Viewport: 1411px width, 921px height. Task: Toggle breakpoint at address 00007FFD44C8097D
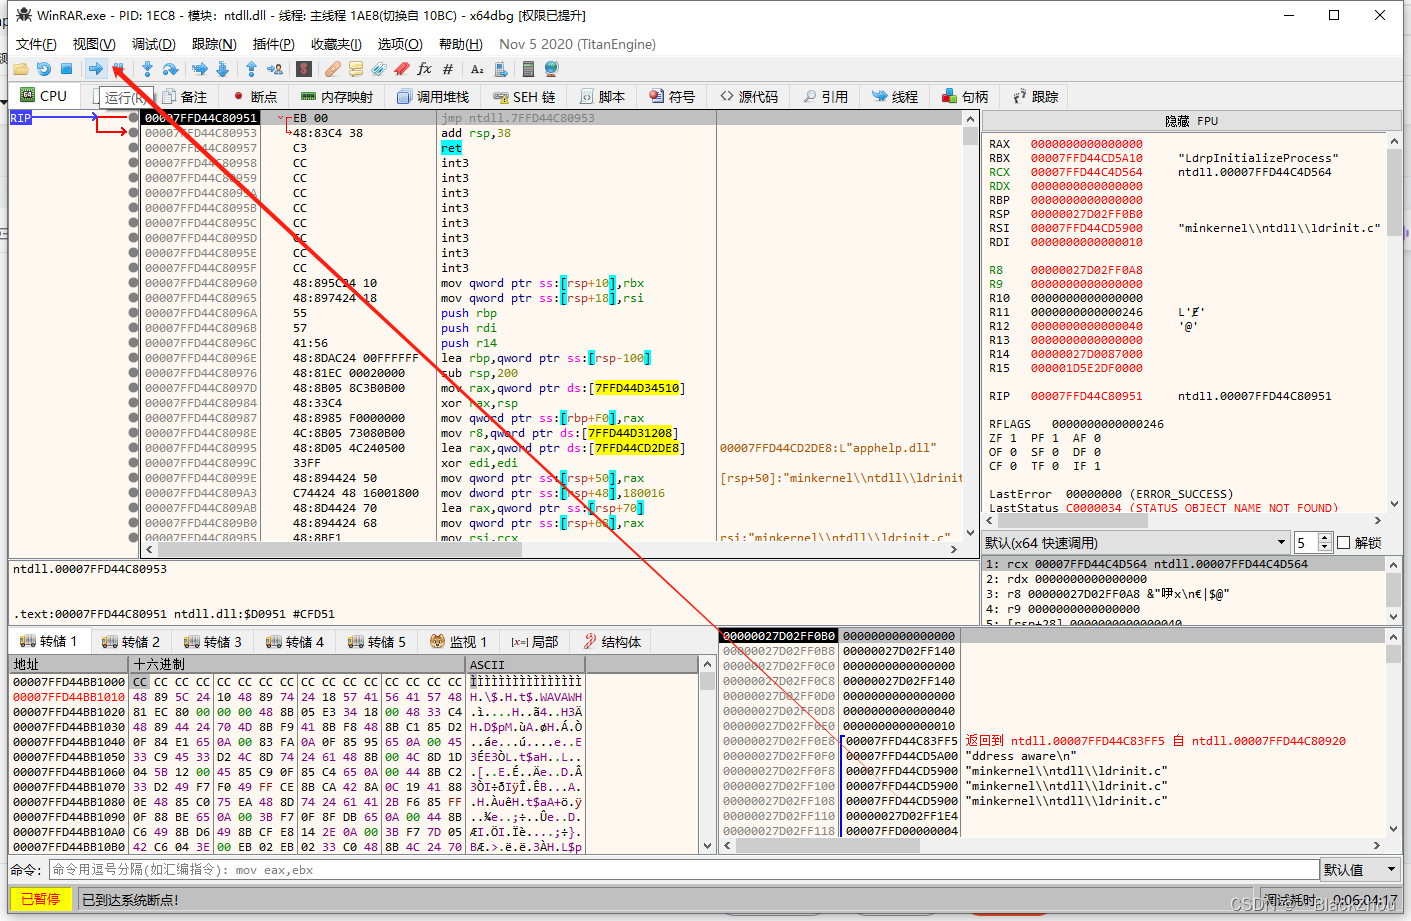coord(134,388)
